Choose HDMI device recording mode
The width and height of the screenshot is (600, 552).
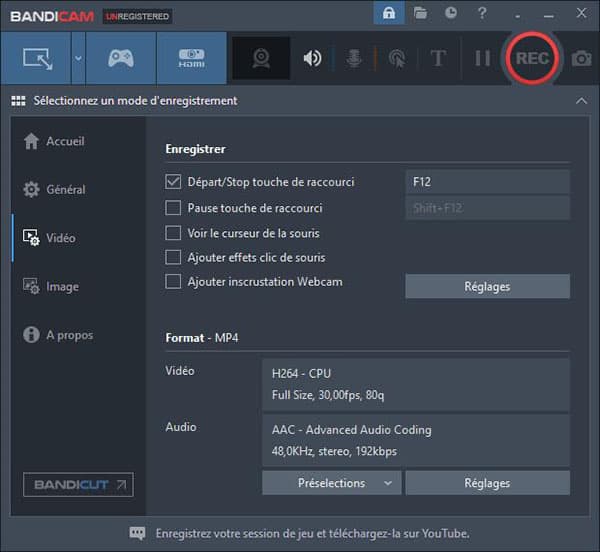tap(191, 58)
